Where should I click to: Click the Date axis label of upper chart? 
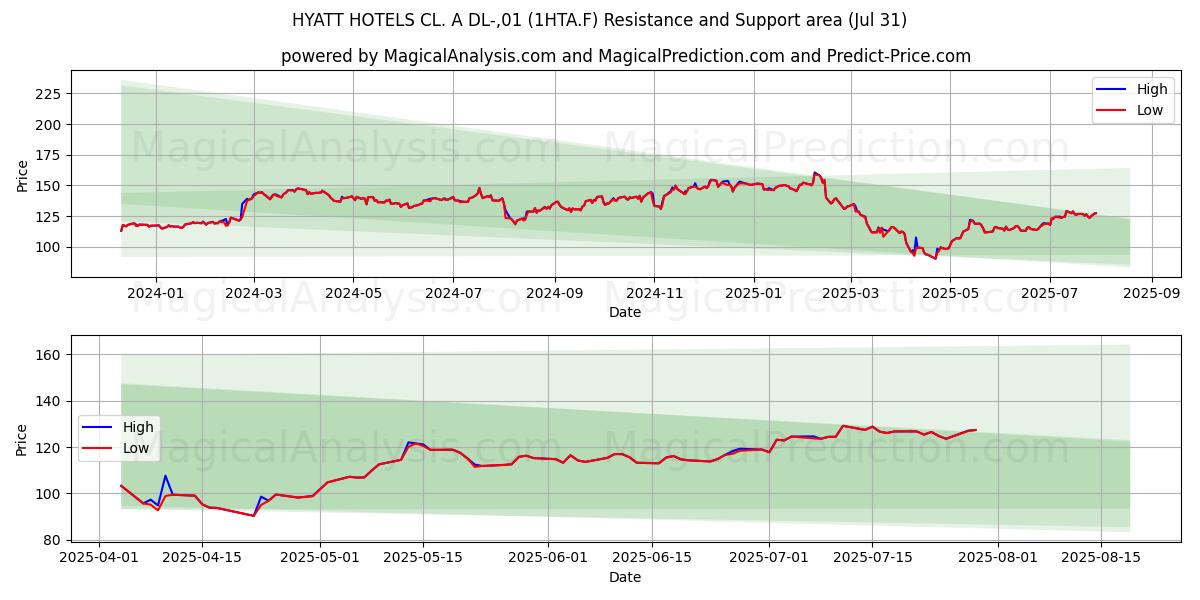(x=625, y=312)
